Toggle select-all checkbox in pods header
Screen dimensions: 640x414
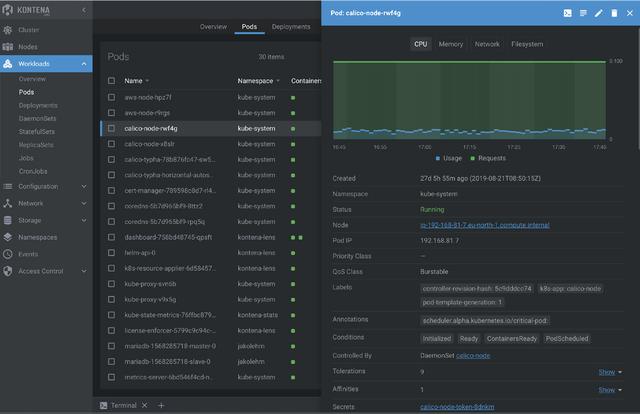click(112, 80)
